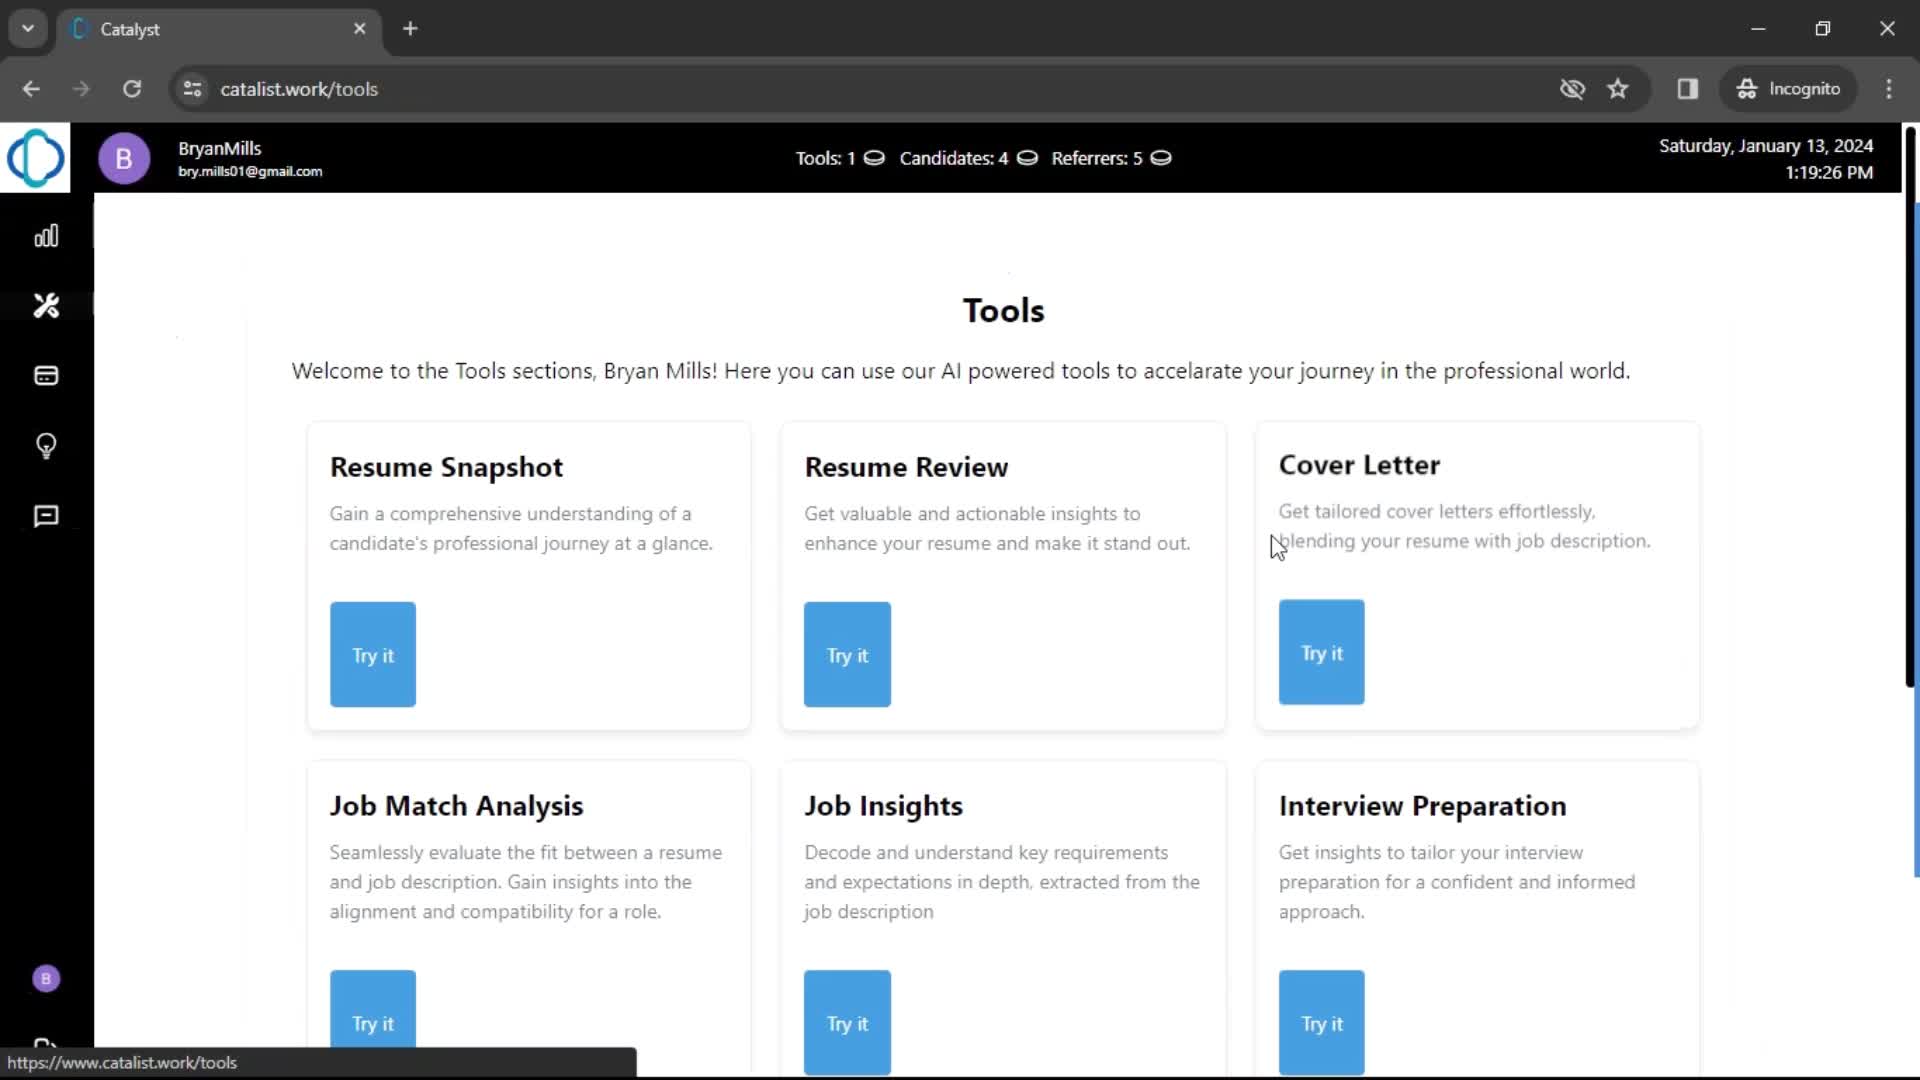Screen dimensions: 1920x1080
Task: Select the Tools wrench icon in sidebar
Action: pyautogui.click(x=46, y=305)
